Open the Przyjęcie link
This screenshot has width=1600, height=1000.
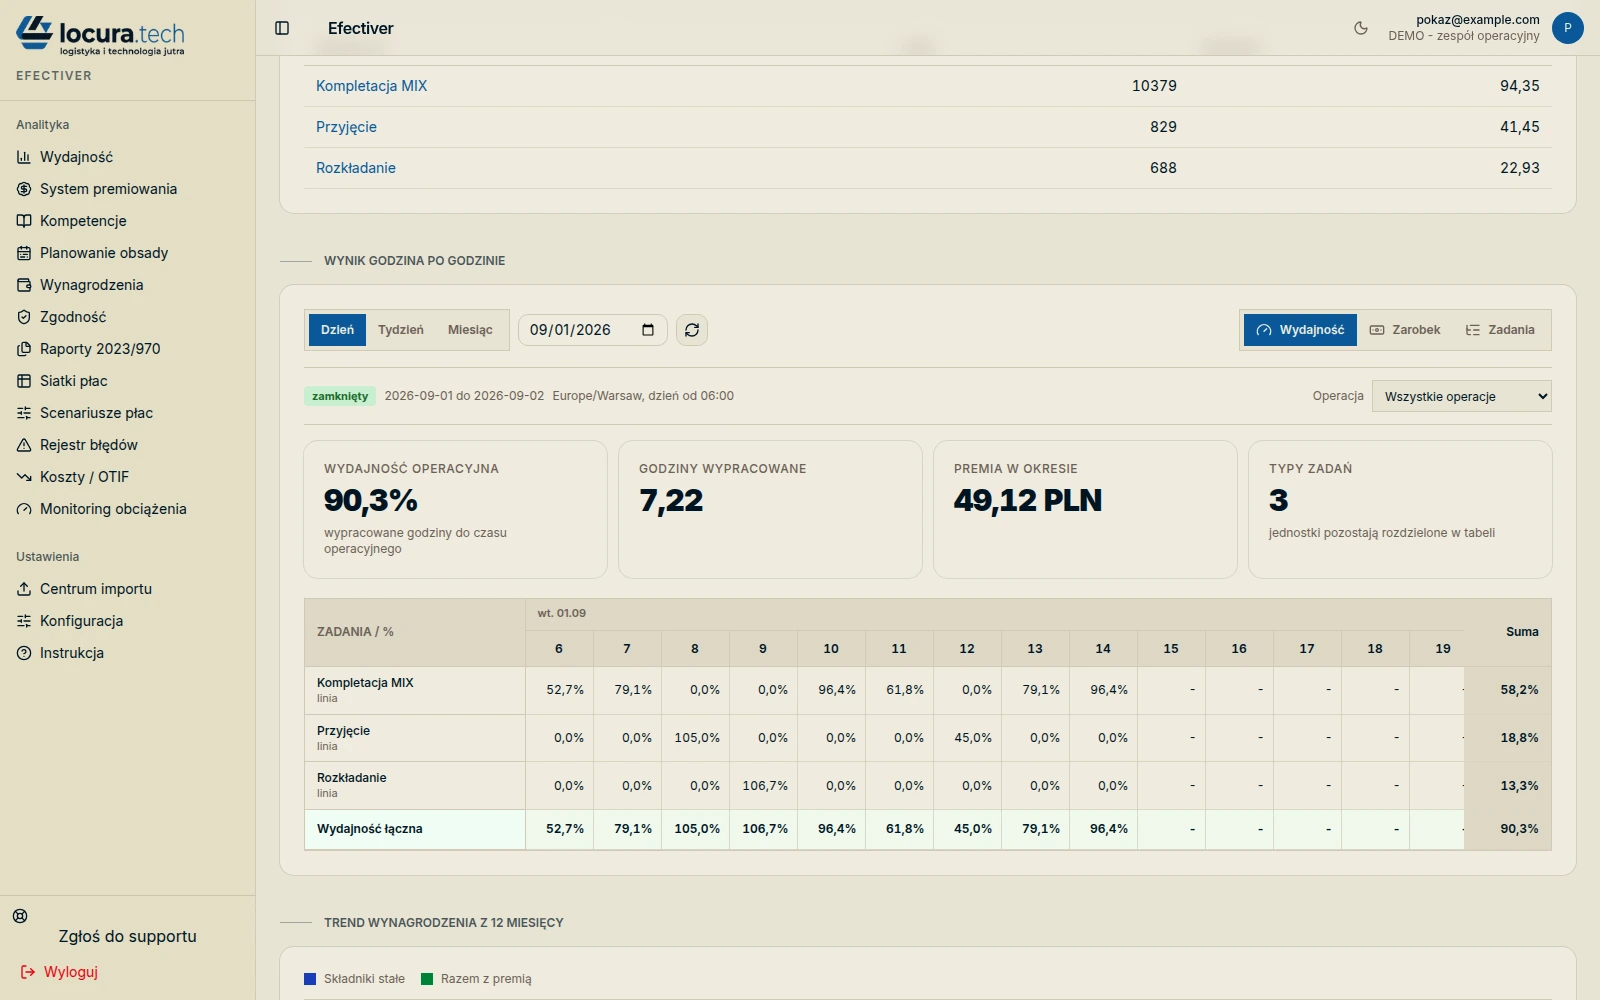pos(346,127)
